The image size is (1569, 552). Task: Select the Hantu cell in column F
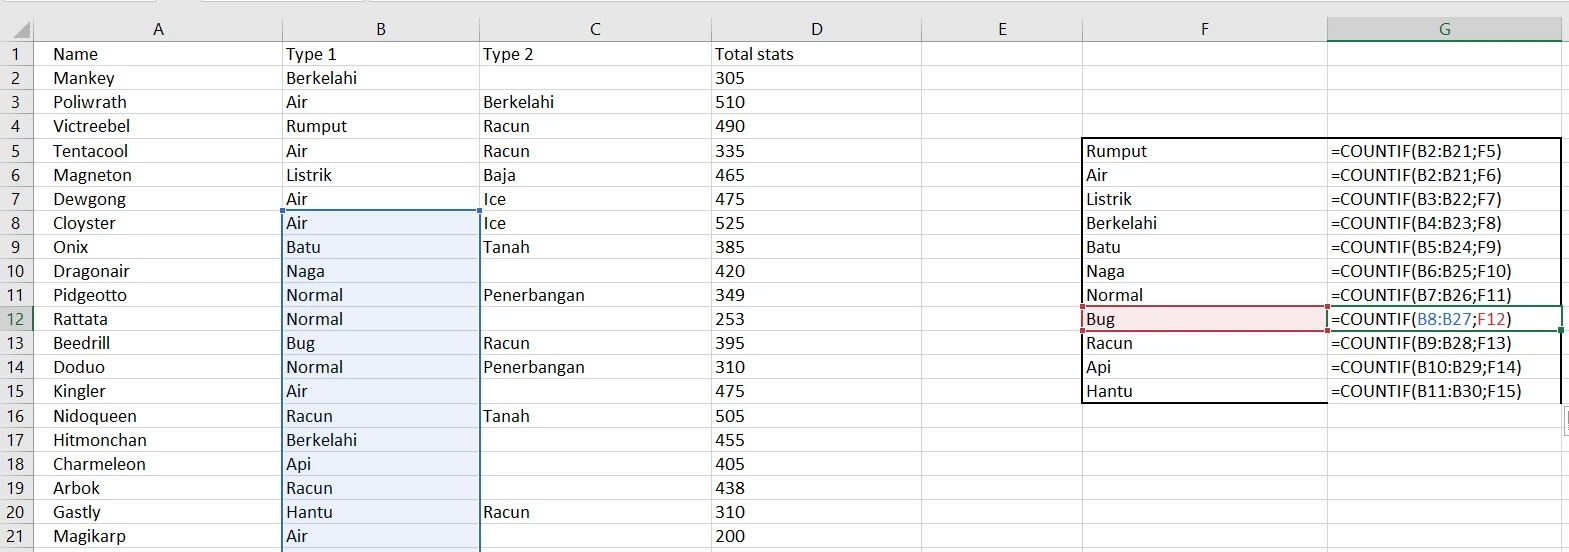tap(1205, 391)
